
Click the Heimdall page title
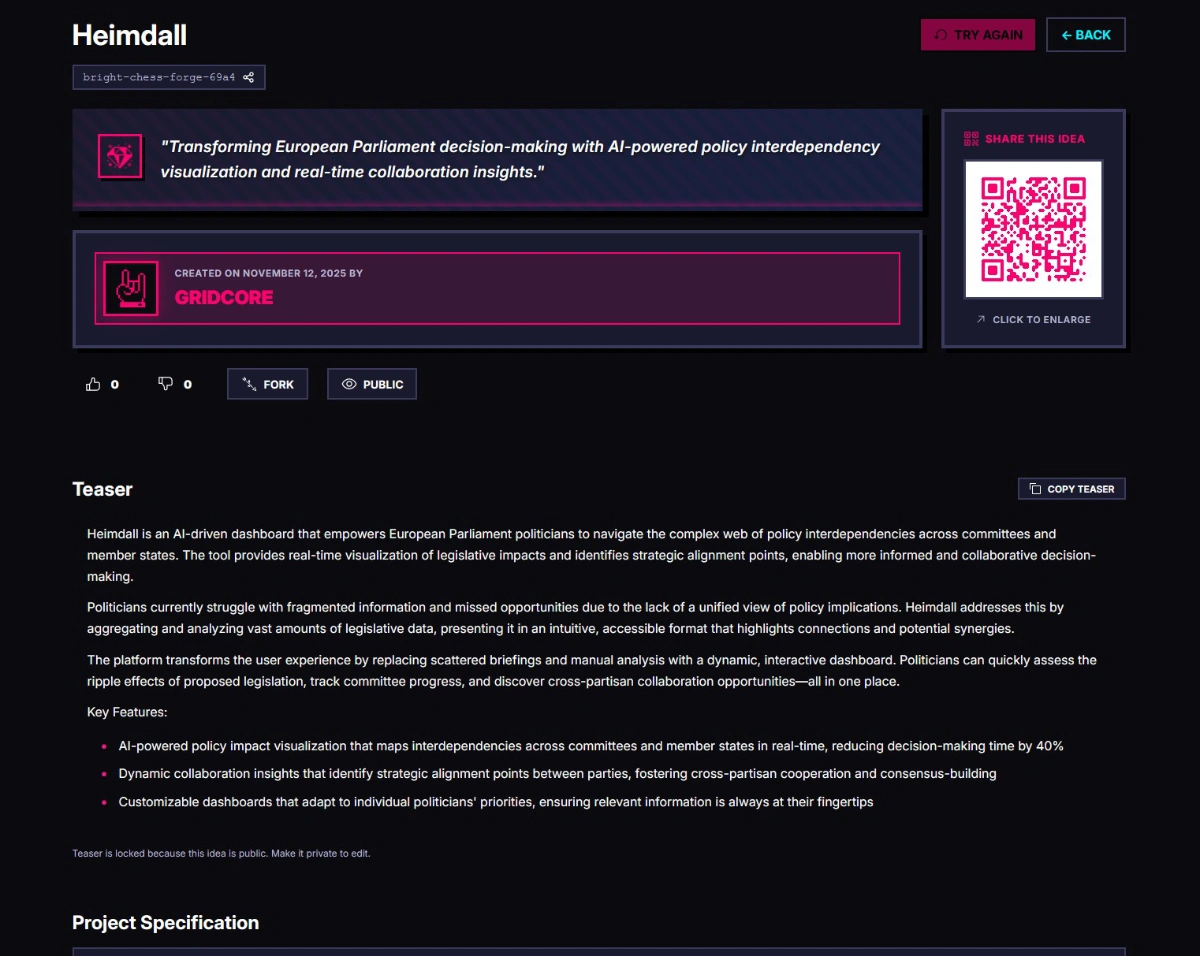point(130,35)
